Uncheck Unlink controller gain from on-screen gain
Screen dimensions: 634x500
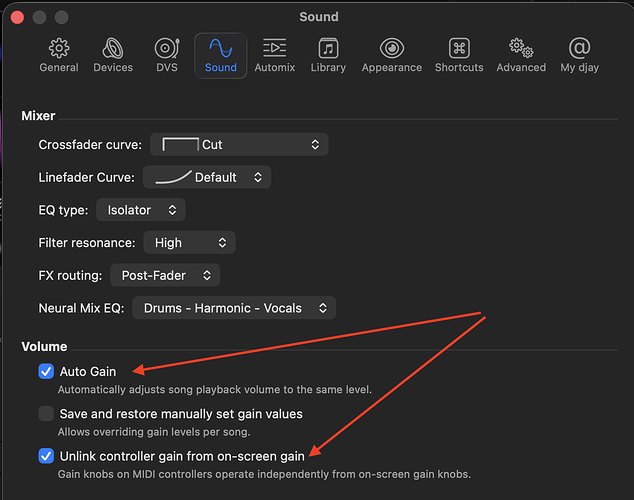[46, 456]
